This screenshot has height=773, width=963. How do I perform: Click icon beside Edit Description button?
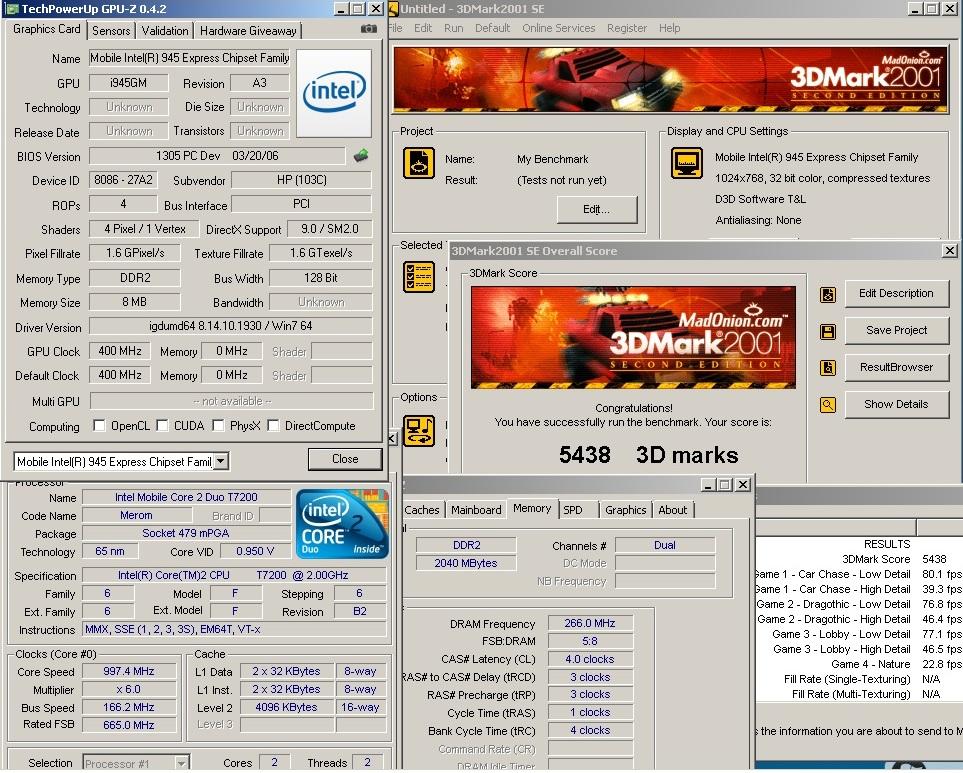(828, 295)
